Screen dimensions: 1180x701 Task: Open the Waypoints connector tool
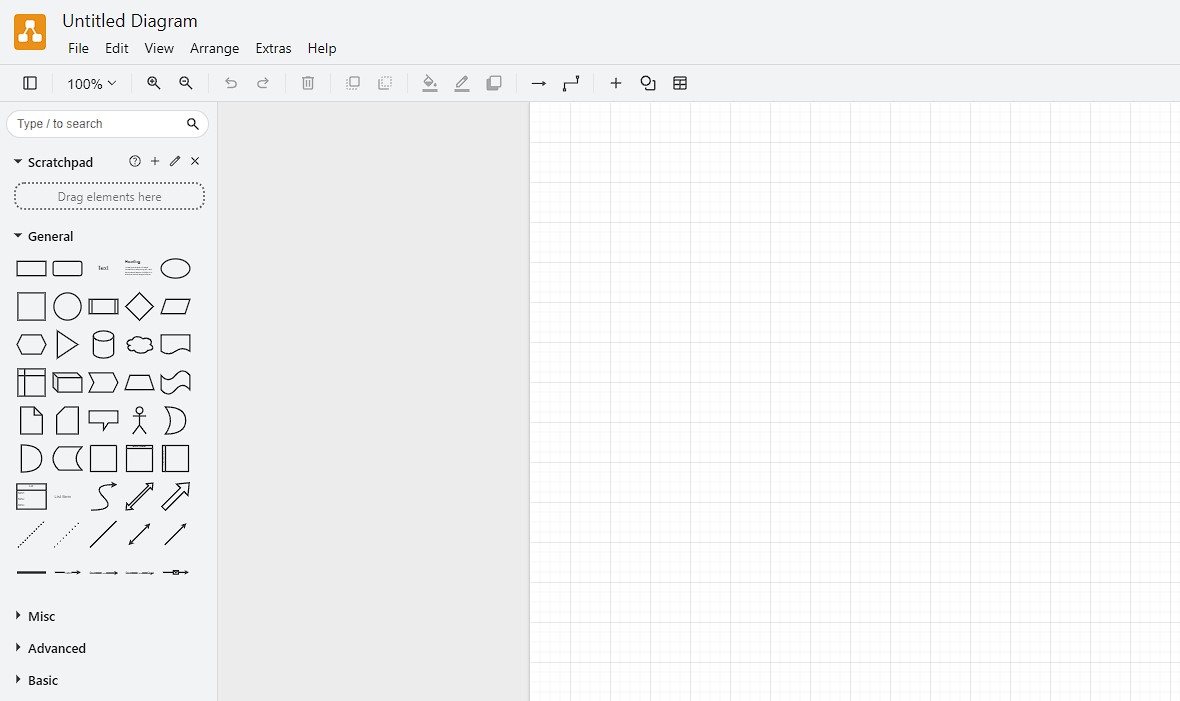point(571,84)
